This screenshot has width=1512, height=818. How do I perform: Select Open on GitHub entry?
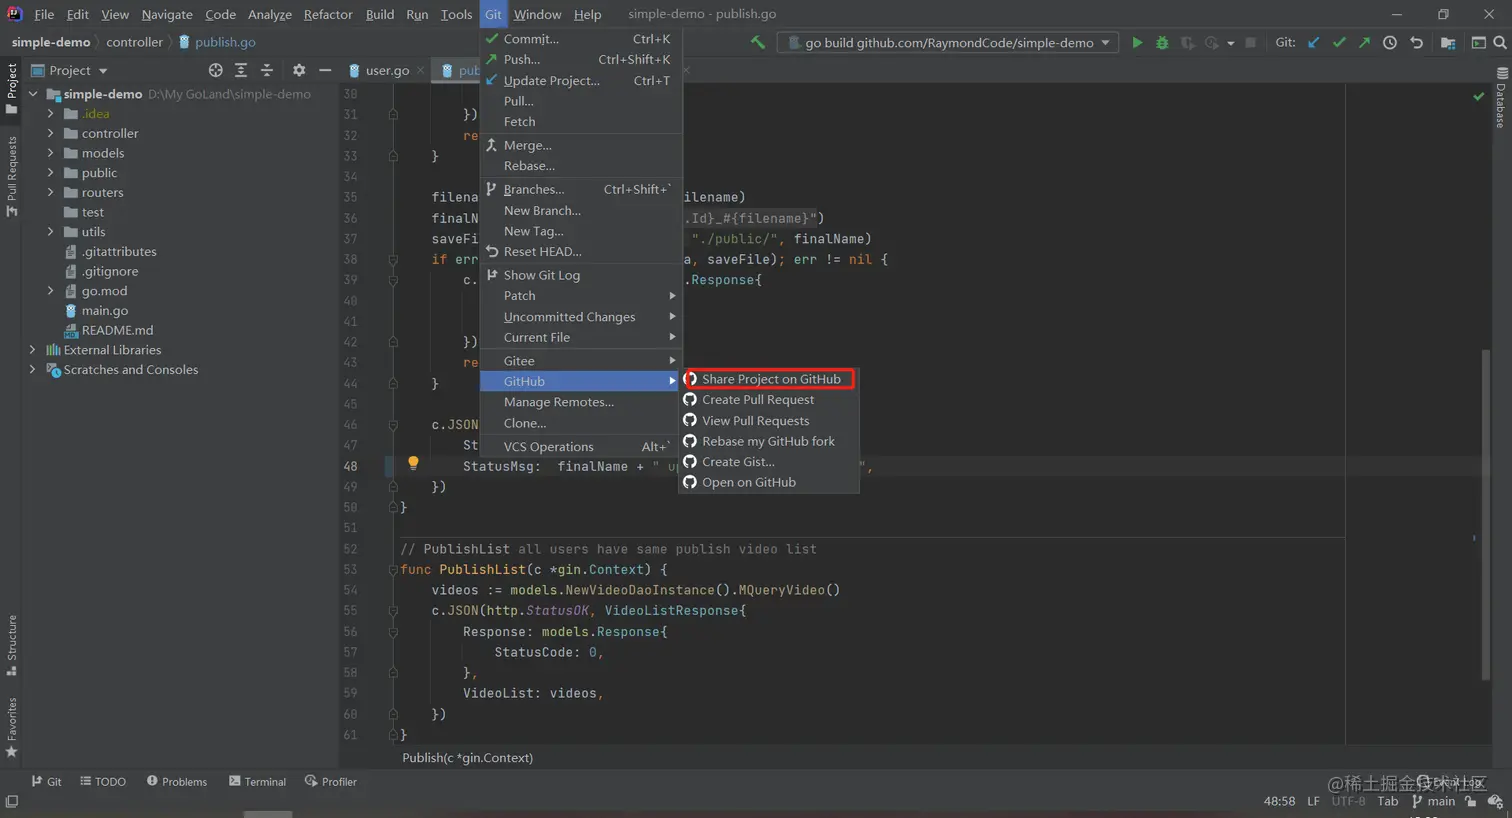[769, 482]
